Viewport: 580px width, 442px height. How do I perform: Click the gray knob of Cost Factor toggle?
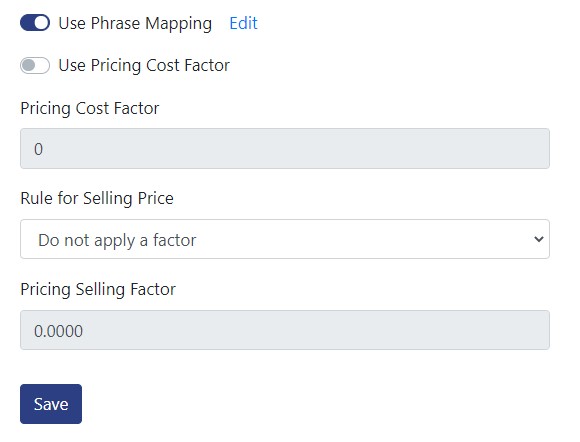[28, 65]
